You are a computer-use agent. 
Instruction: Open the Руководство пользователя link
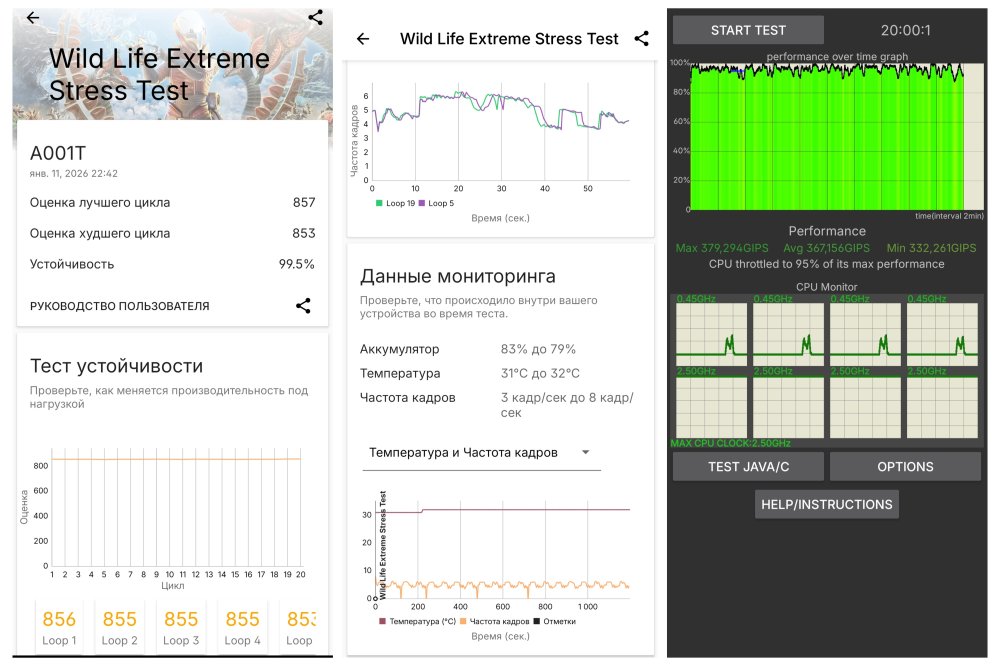click(120, 306)
